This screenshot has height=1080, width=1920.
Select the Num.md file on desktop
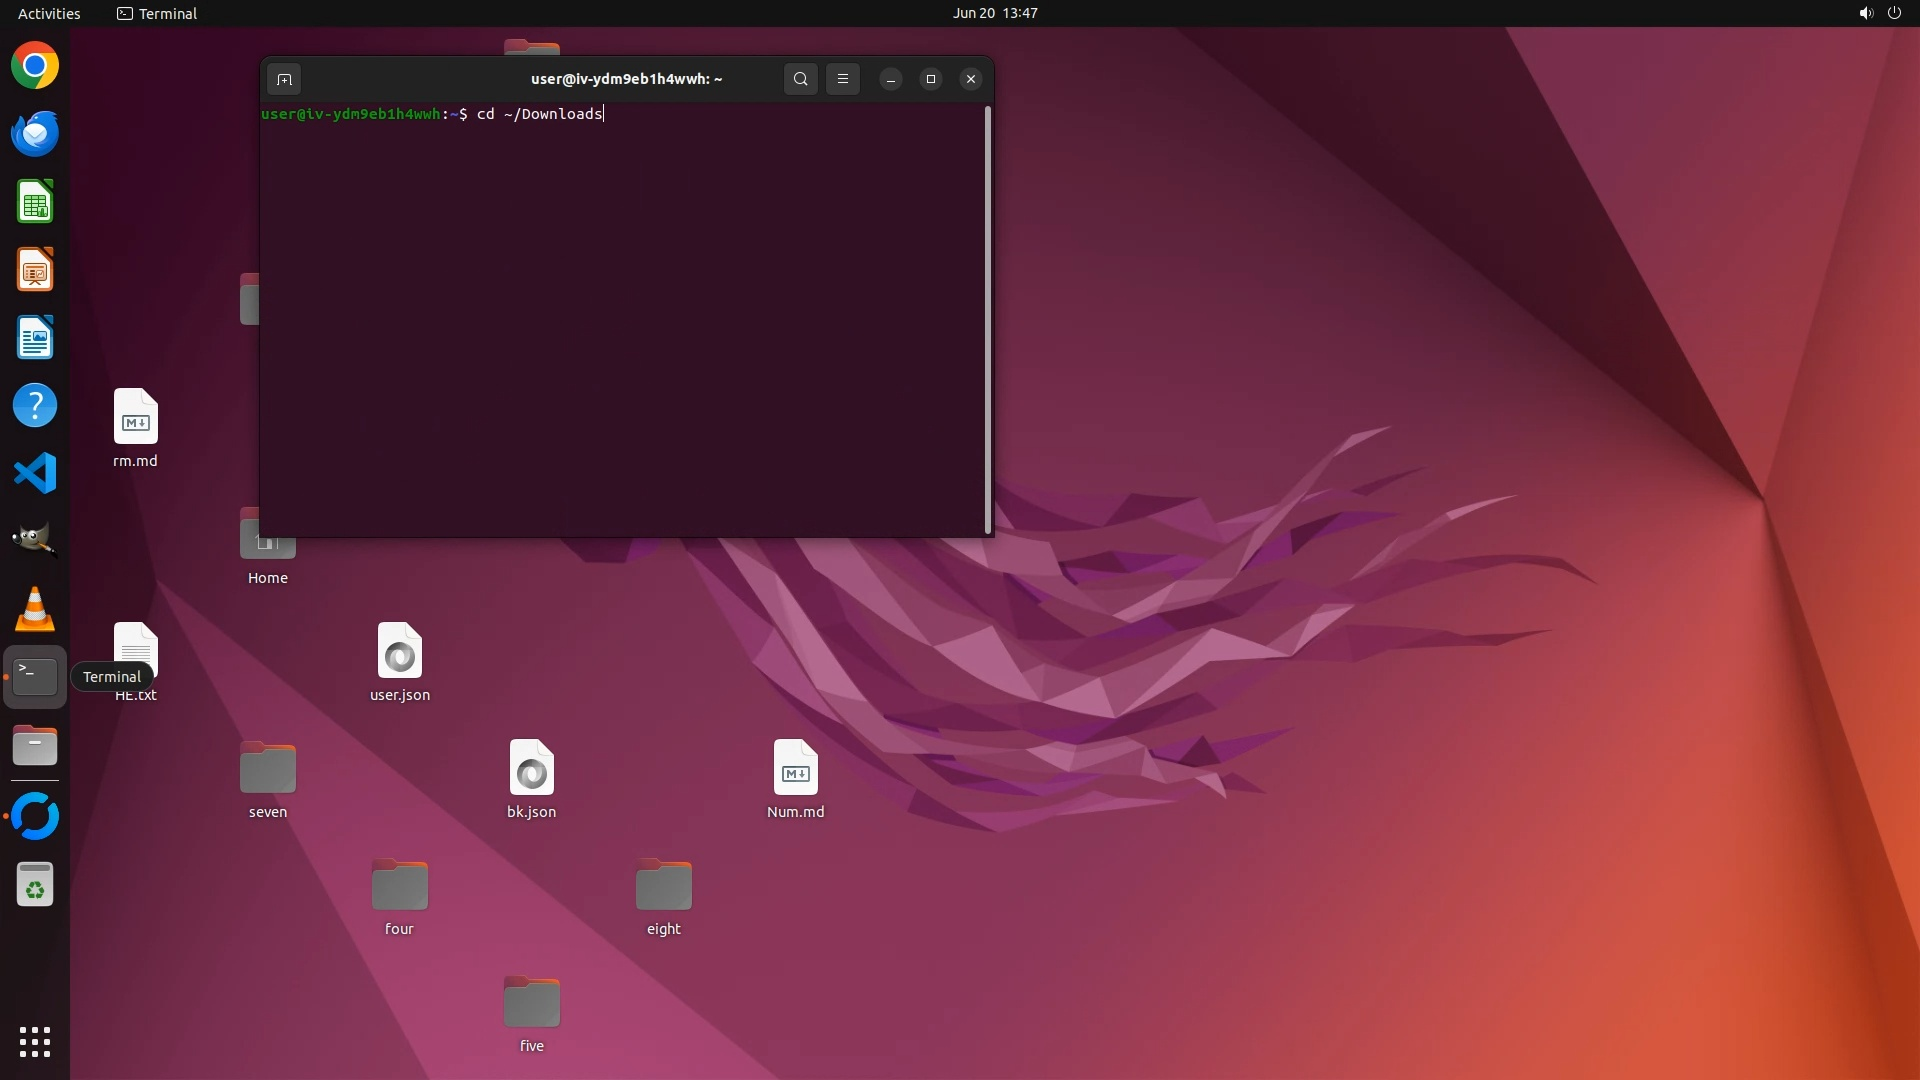[x=795, y=778]
